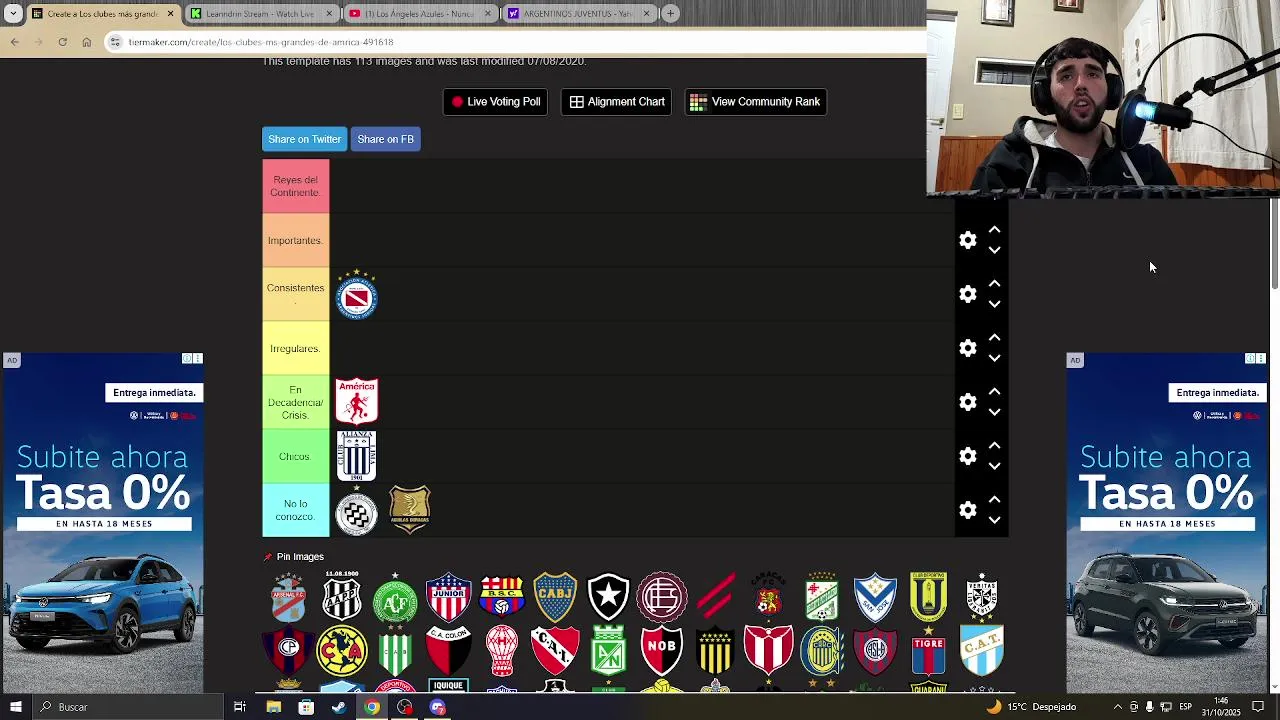The image size is (1280, 720).
Task: Choose the green Atlético Nacional crest
Action: point(608,651)
